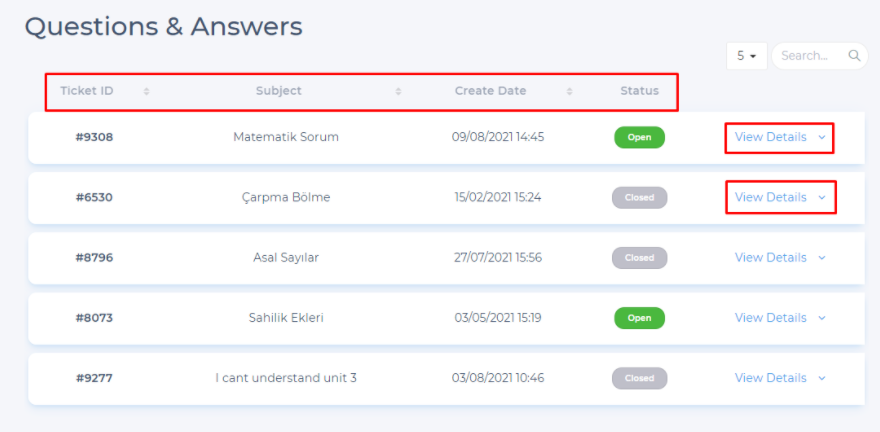View Details of Sahilik Ekleri ticket

(x=770, y=317)
